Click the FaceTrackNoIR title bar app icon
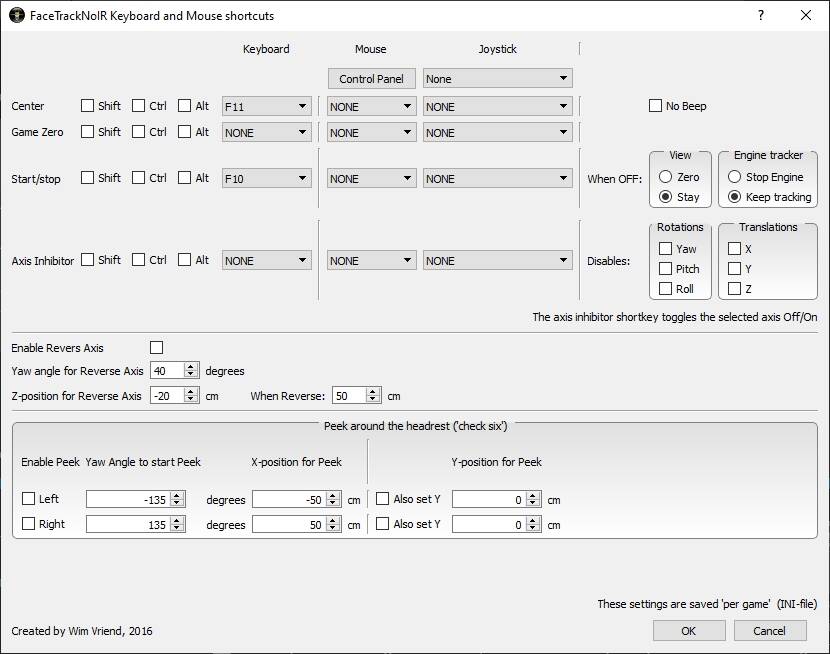Viewport: 830px width, 654px height. coord(17,15)
